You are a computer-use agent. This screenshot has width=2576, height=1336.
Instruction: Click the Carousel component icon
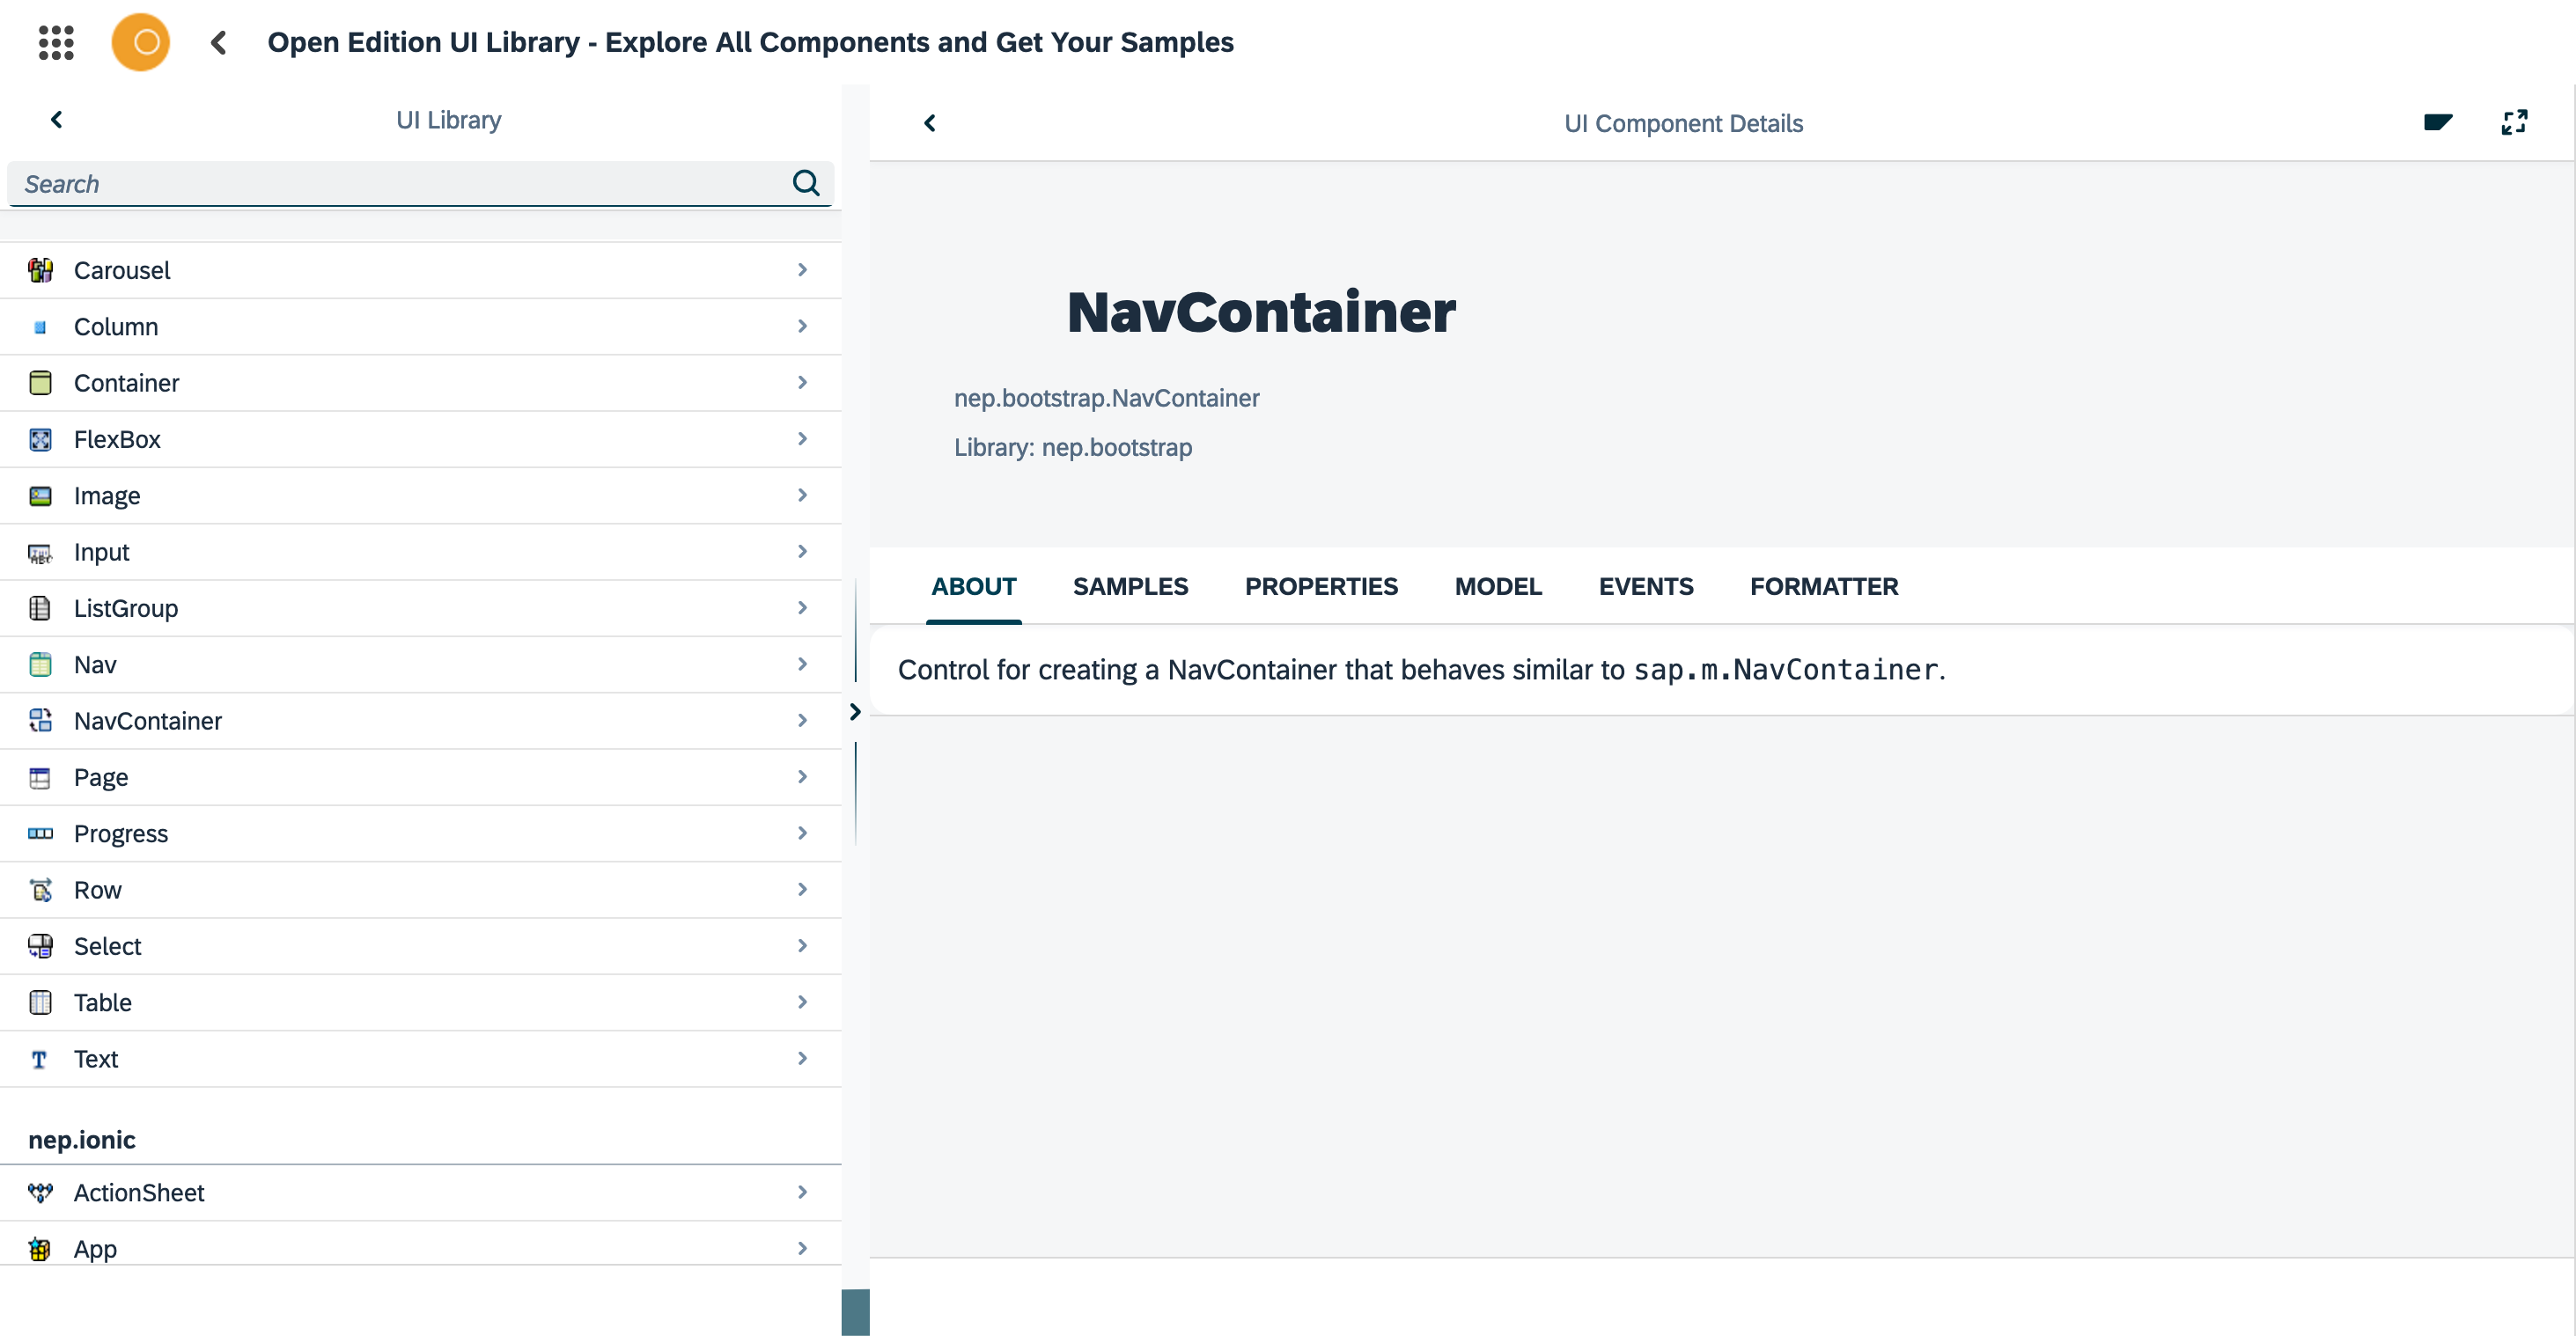[x=40, y=270]
